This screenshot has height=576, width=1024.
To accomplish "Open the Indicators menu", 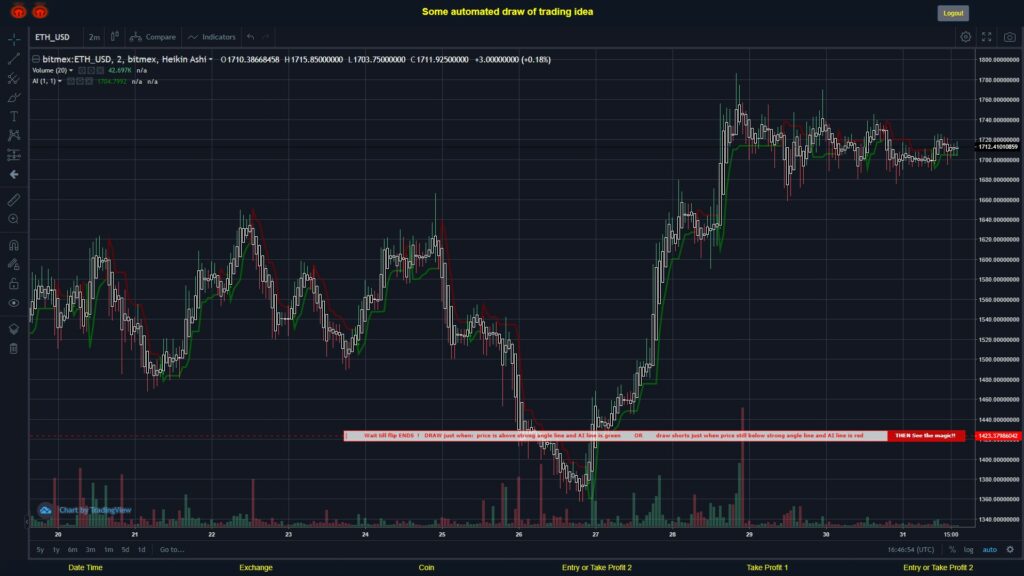I will click(212, 37).
